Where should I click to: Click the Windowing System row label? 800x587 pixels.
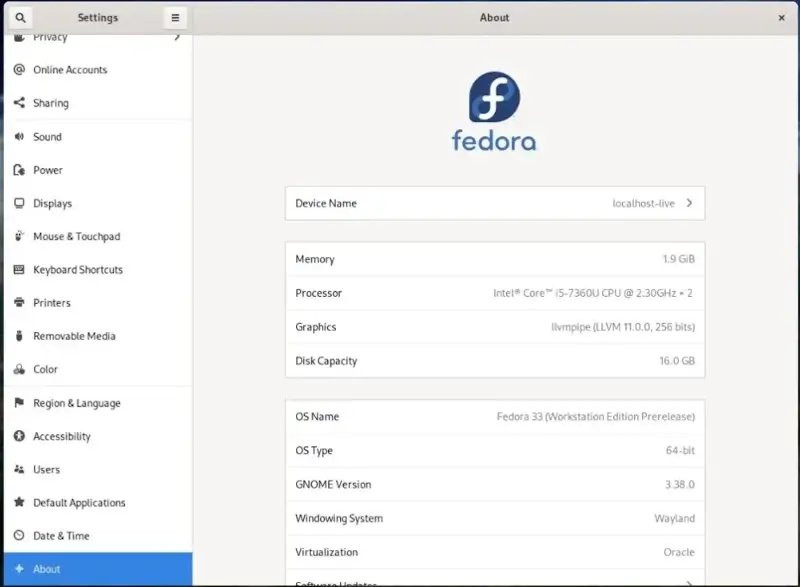click(x=339, y=518)
